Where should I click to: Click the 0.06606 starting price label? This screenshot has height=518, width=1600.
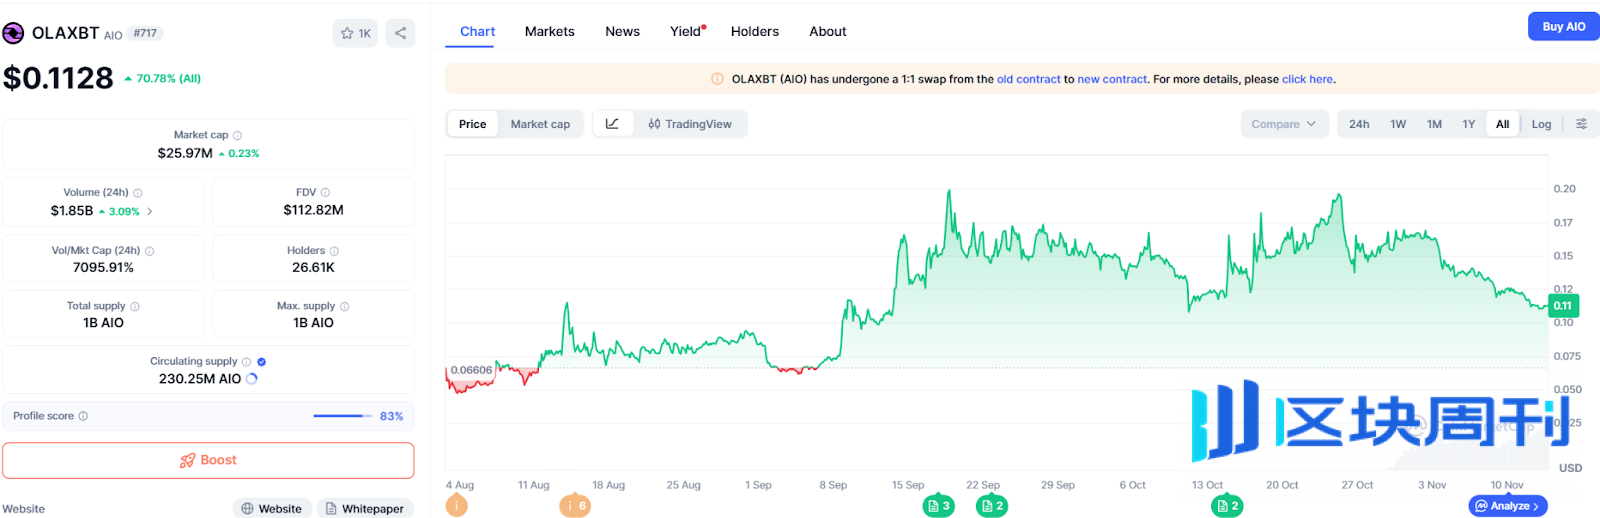[x=471, y=370]
